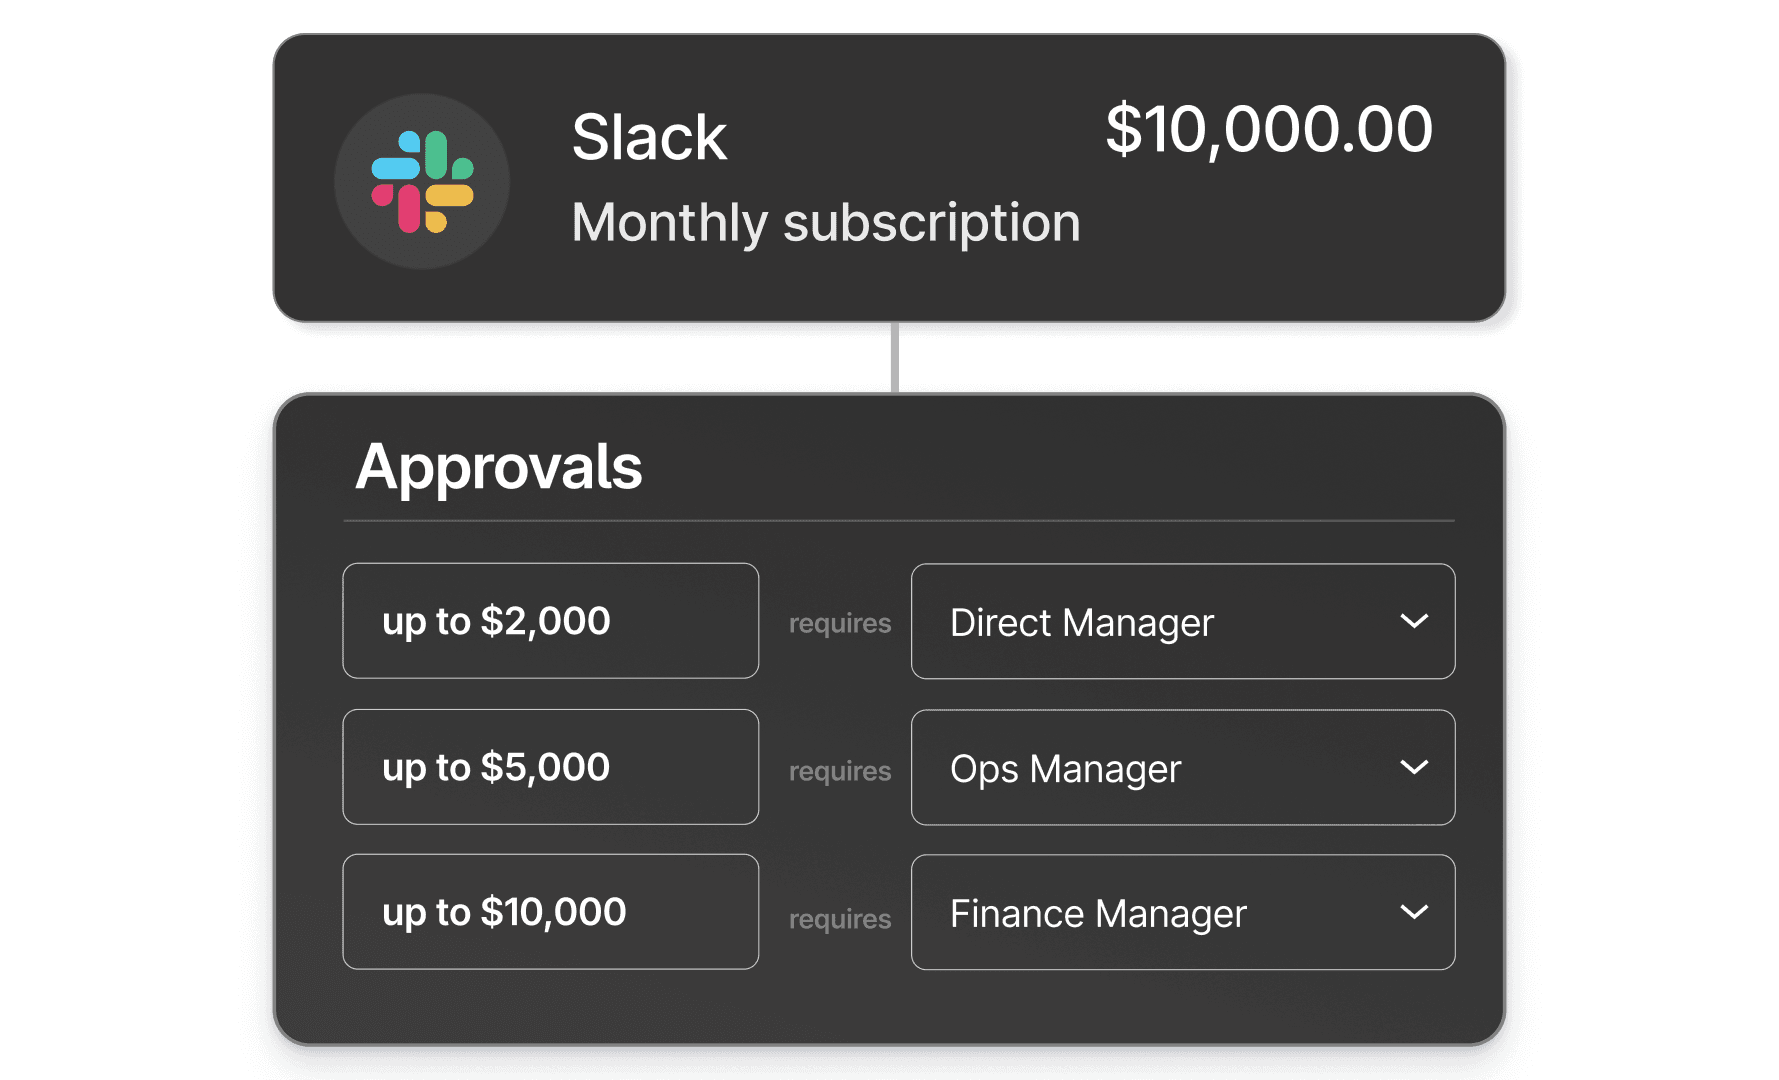Click the Finance Manager chevron arrow

[1414, 913]
